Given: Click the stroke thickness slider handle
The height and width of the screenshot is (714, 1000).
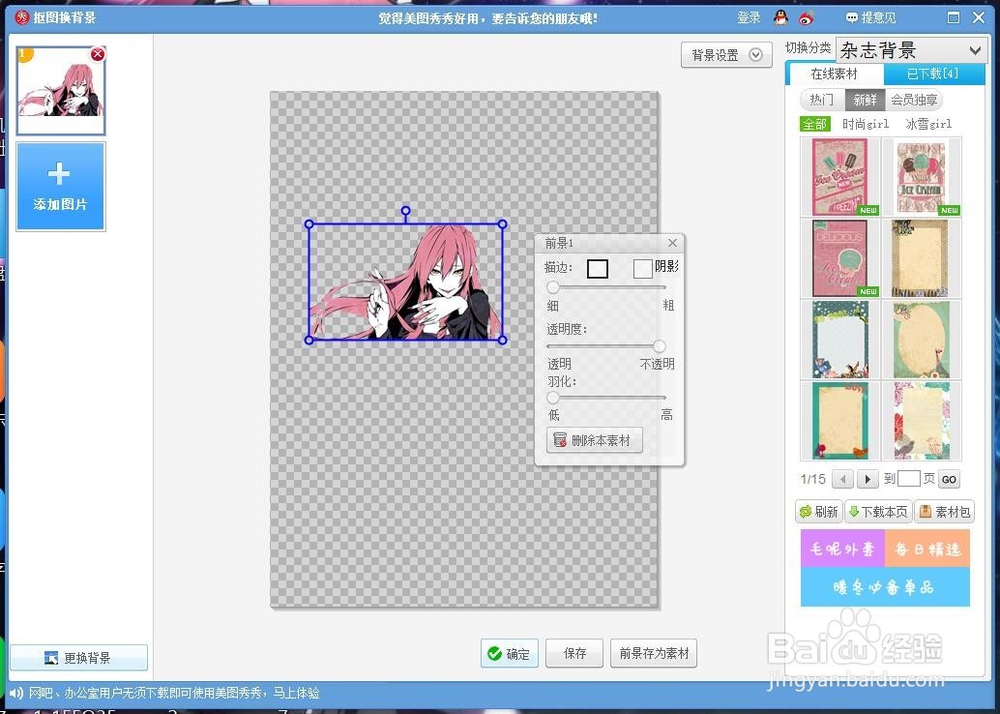Looking at the screenshot, I should pyautogui.click(x=553, y=288).
